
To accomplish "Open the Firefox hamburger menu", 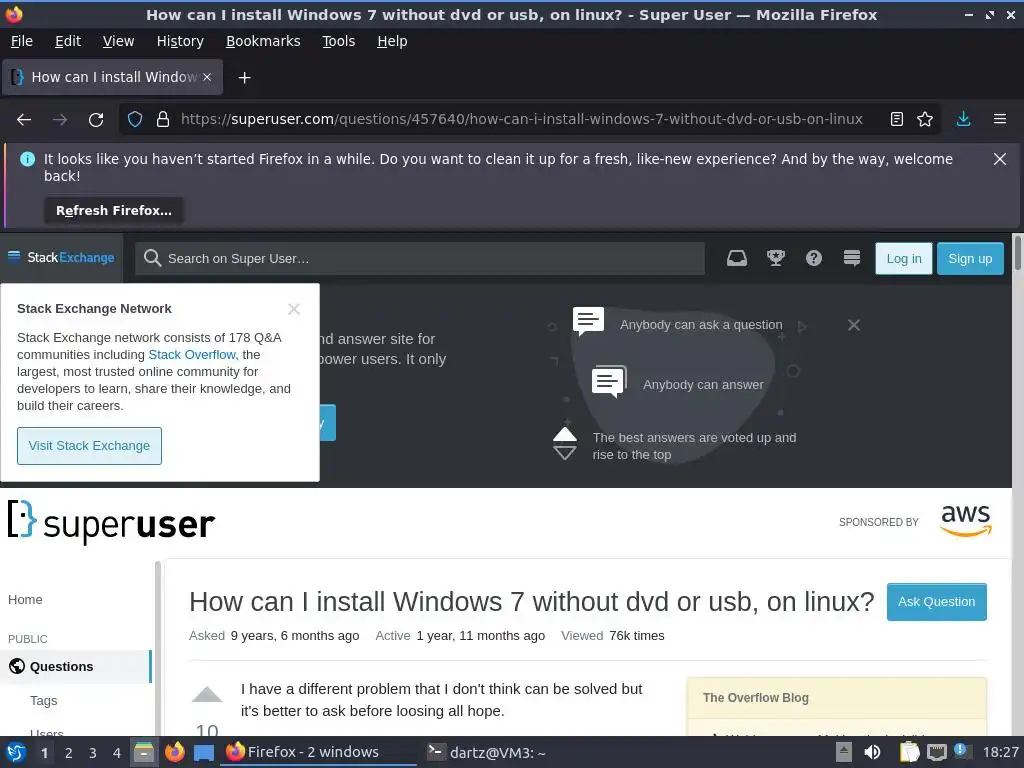I will tap(1000, 120).
